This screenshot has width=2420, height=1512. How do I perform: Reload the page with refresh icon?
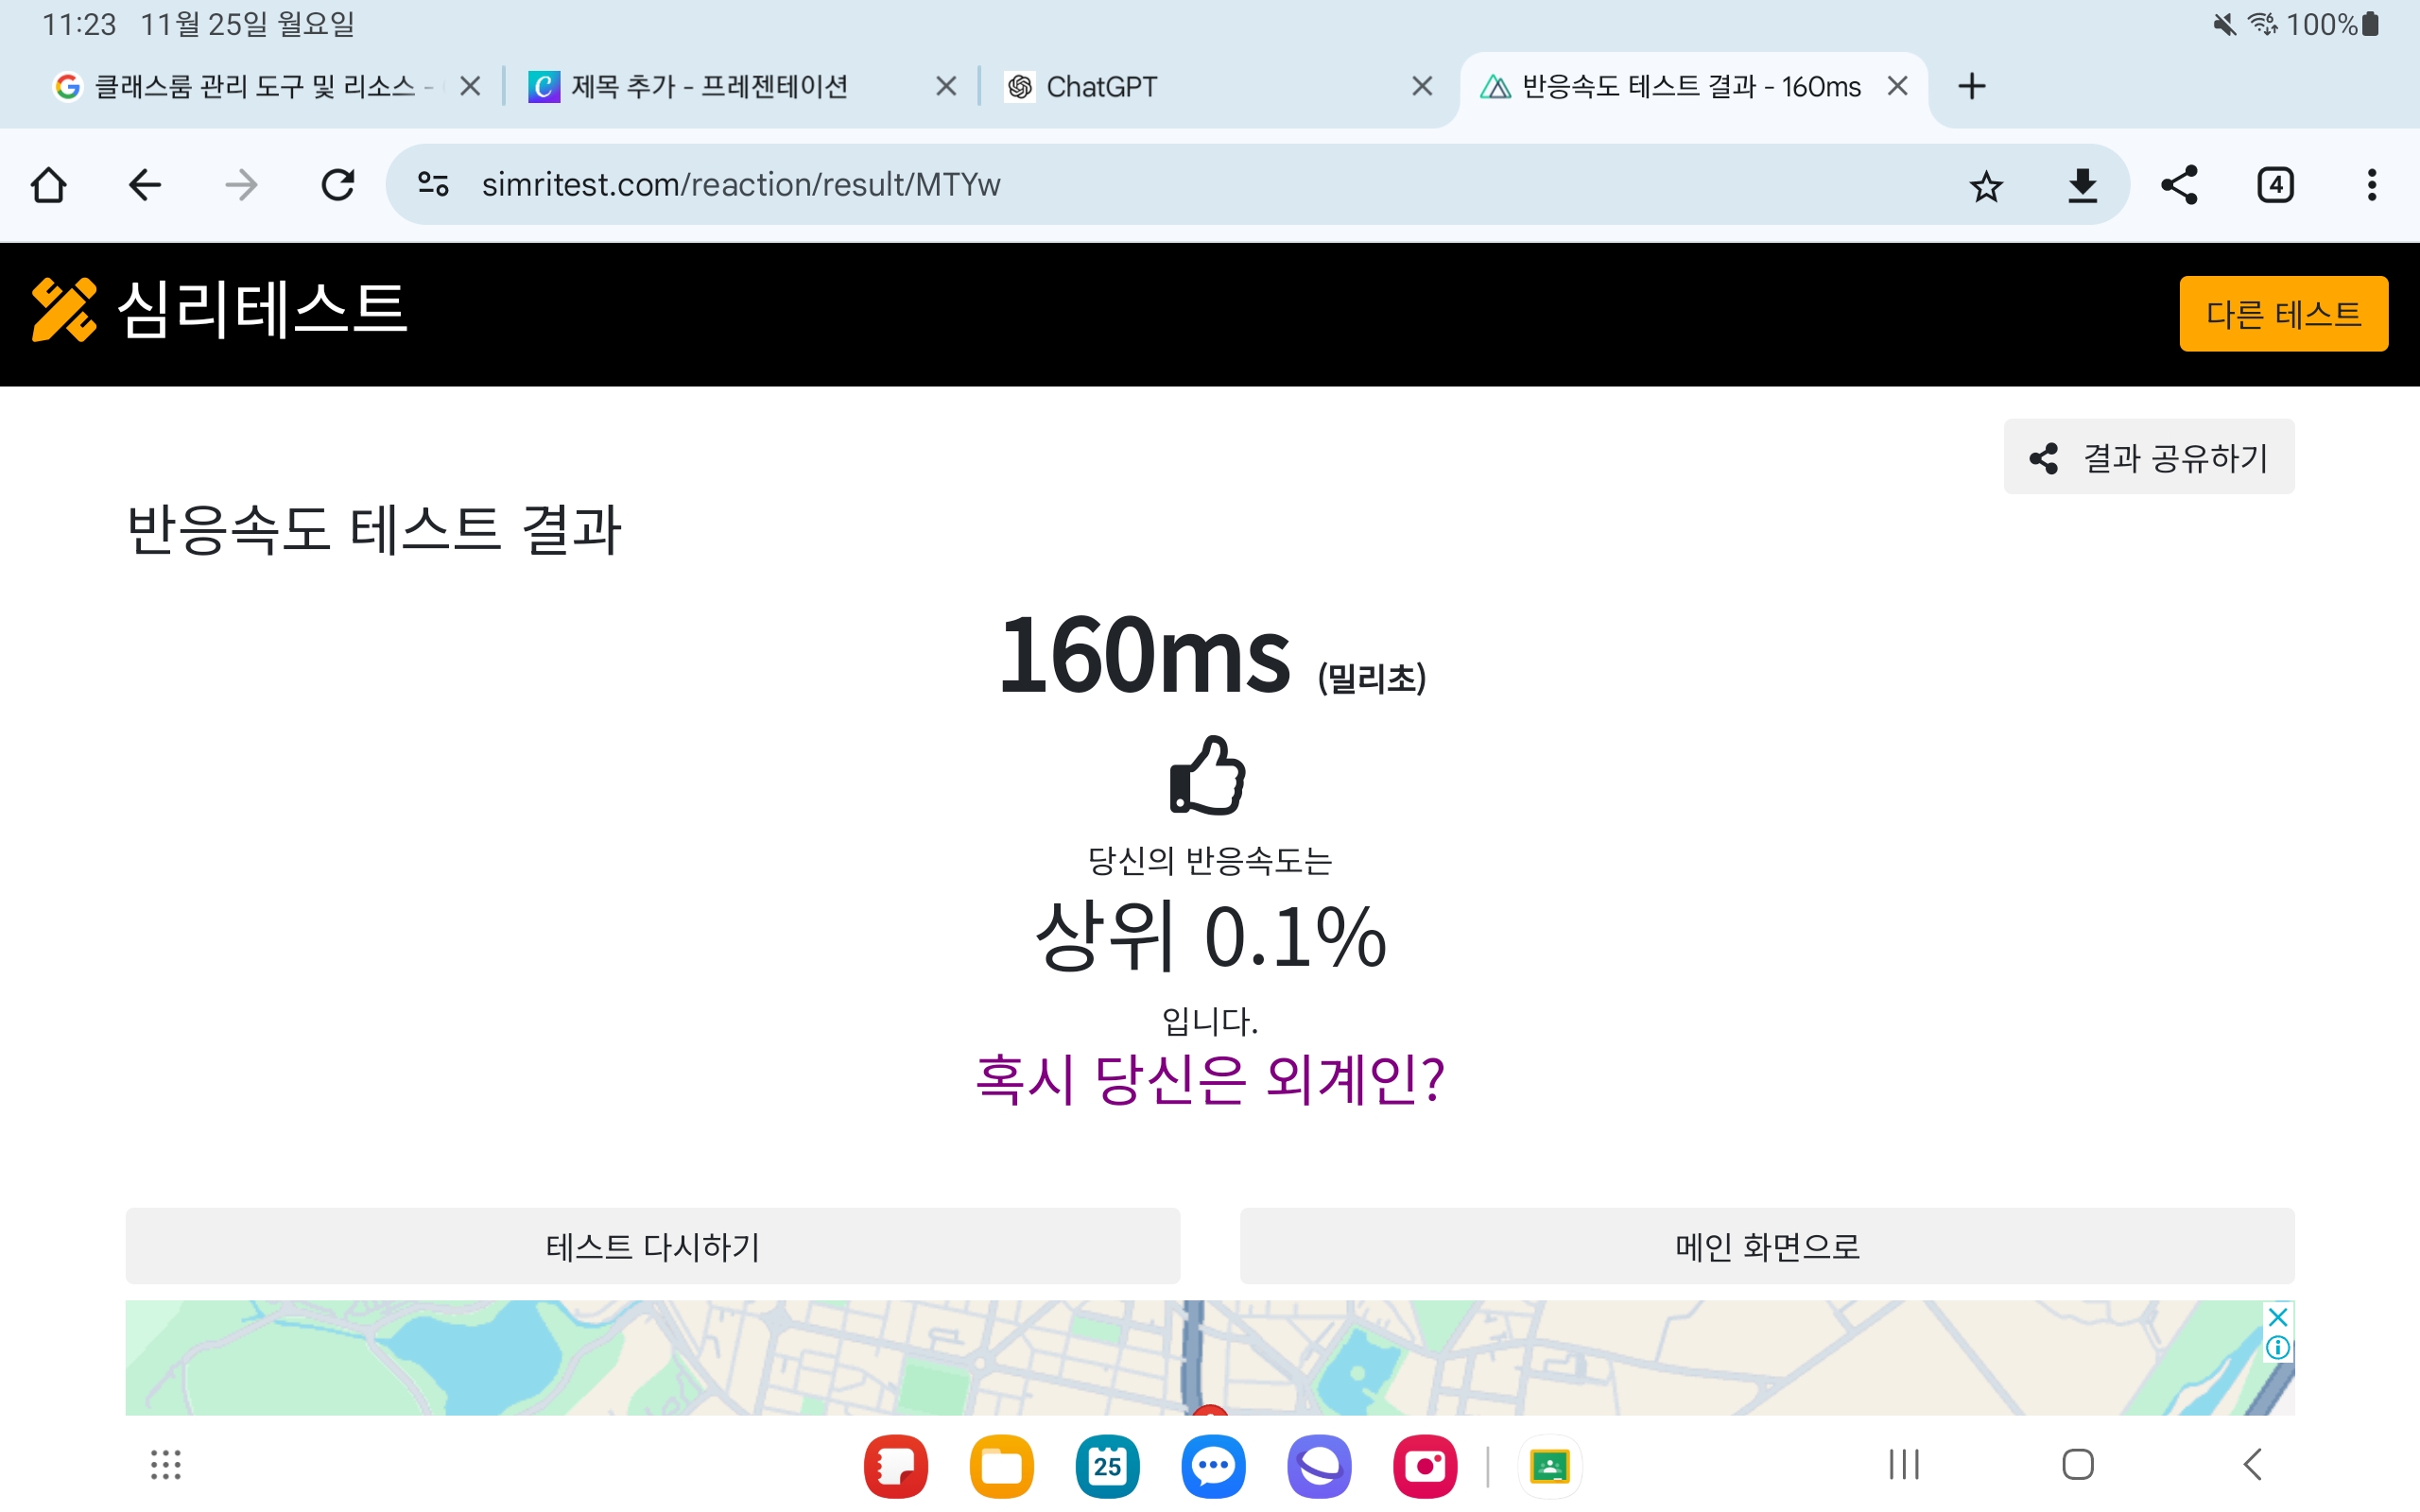coord(338,185)
